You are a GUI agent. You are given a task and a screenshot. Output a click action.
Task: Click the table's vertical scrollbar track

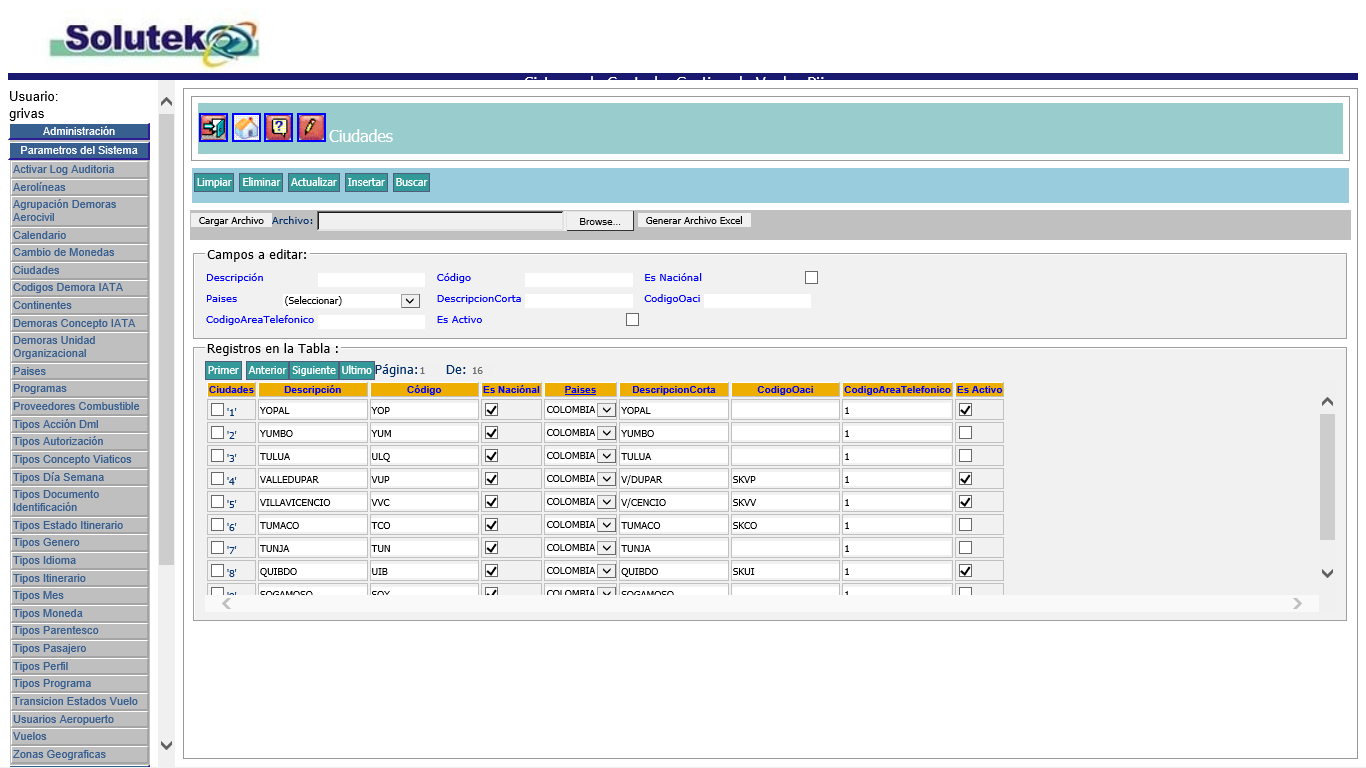[x=1327, y=476]
